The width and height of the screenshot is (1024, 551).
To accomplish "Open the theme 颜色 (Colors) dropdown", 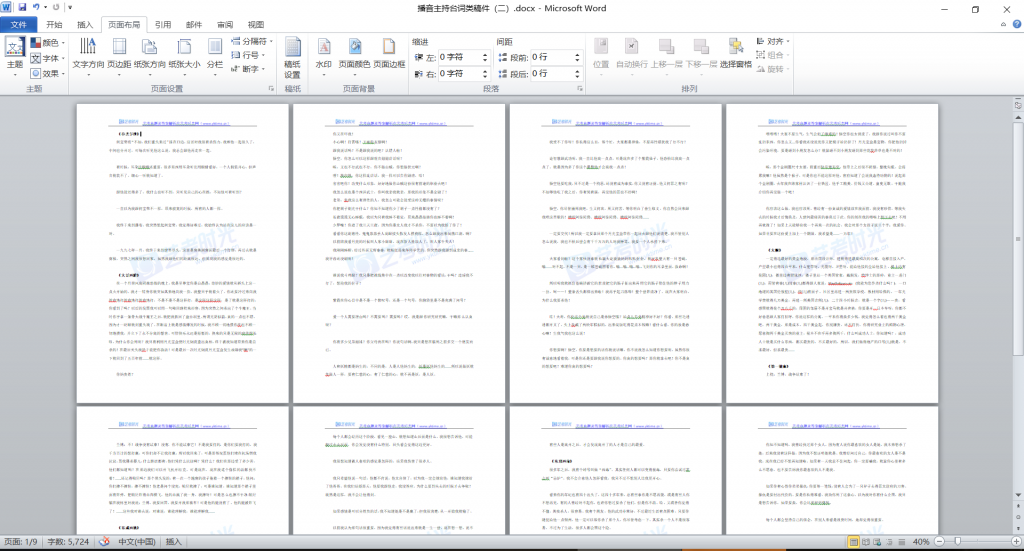I will tap(48, 43).
